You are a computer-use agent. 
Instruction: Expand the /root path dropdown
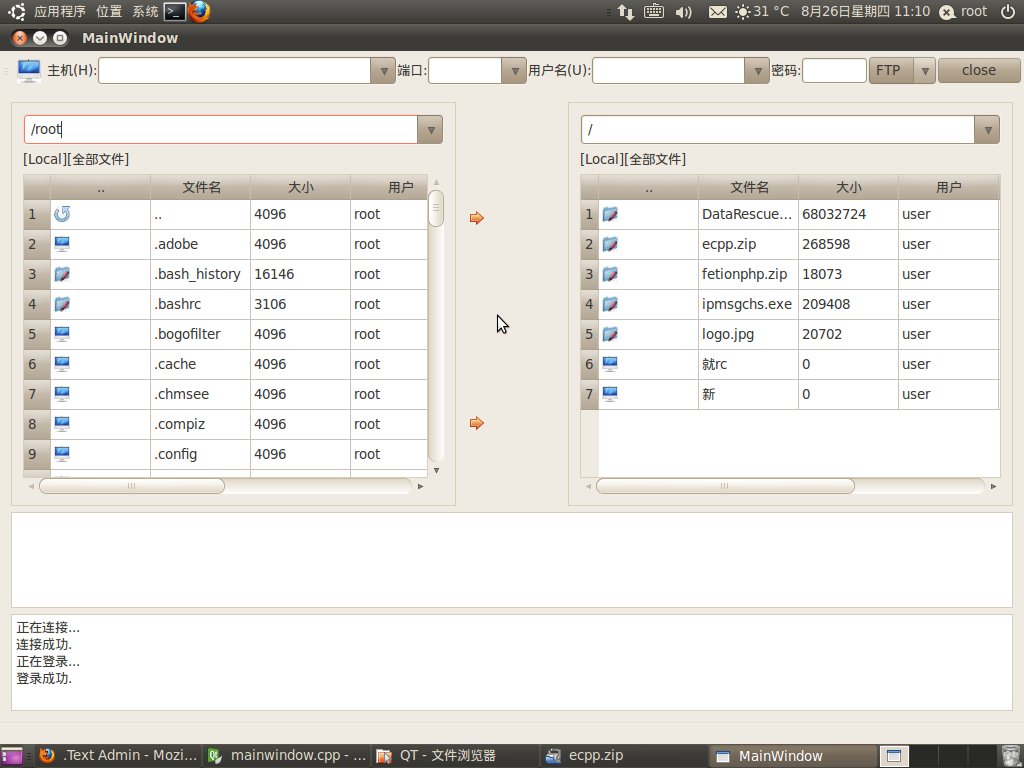pos(430,129)
